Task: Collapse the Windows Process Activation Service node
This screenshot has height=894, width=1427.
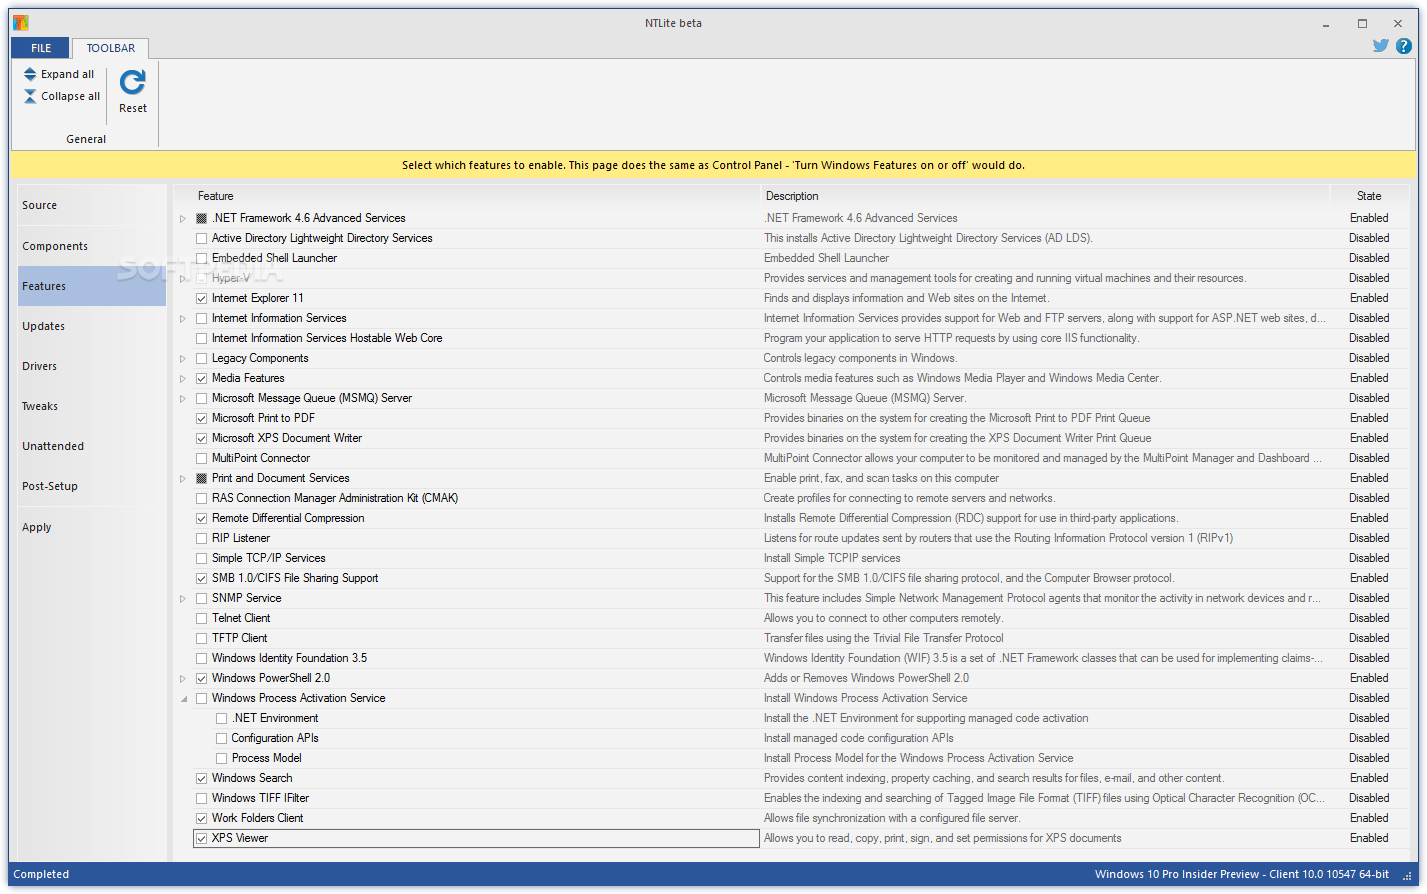Action: 183,698
